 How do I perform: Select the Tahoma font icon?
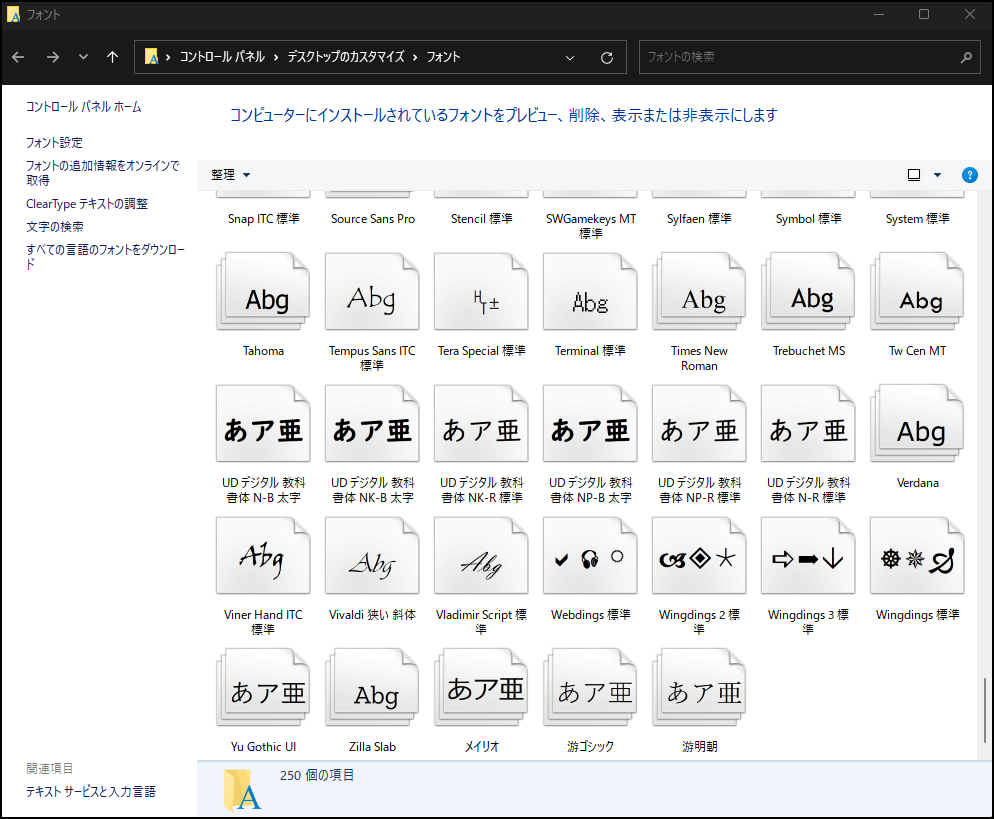pos(263,292)
